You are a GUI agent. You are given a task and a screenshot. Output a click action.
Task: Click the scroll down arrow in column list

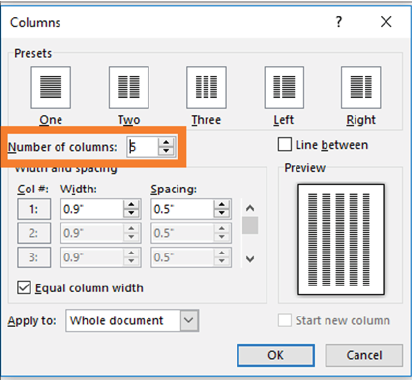pyautogui.click(x=250, y=259)
